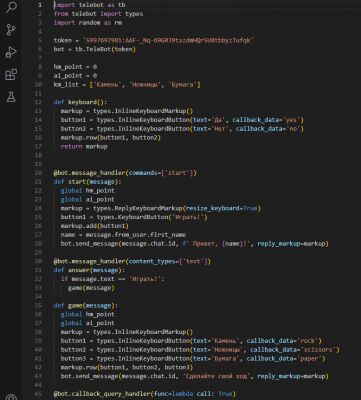Viewport: 361px width, 400px height.
Task: Click the send_message 'Привет' line
Action: (x=195, y=244)
